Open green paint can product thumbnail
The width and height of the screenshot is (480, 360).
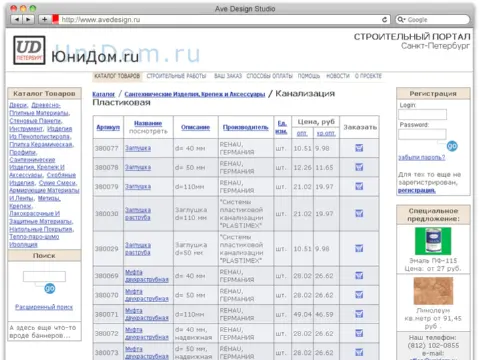tap(433, 241)
